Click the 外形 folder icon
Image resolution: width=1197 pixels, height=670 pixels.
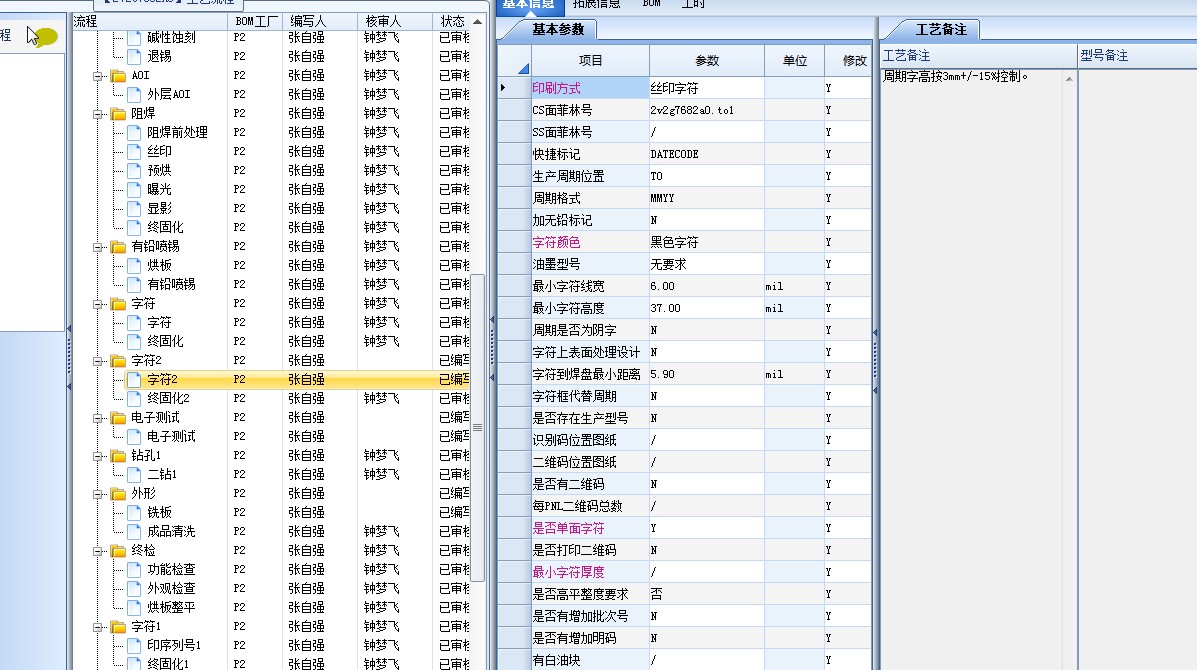click(118, 494)
